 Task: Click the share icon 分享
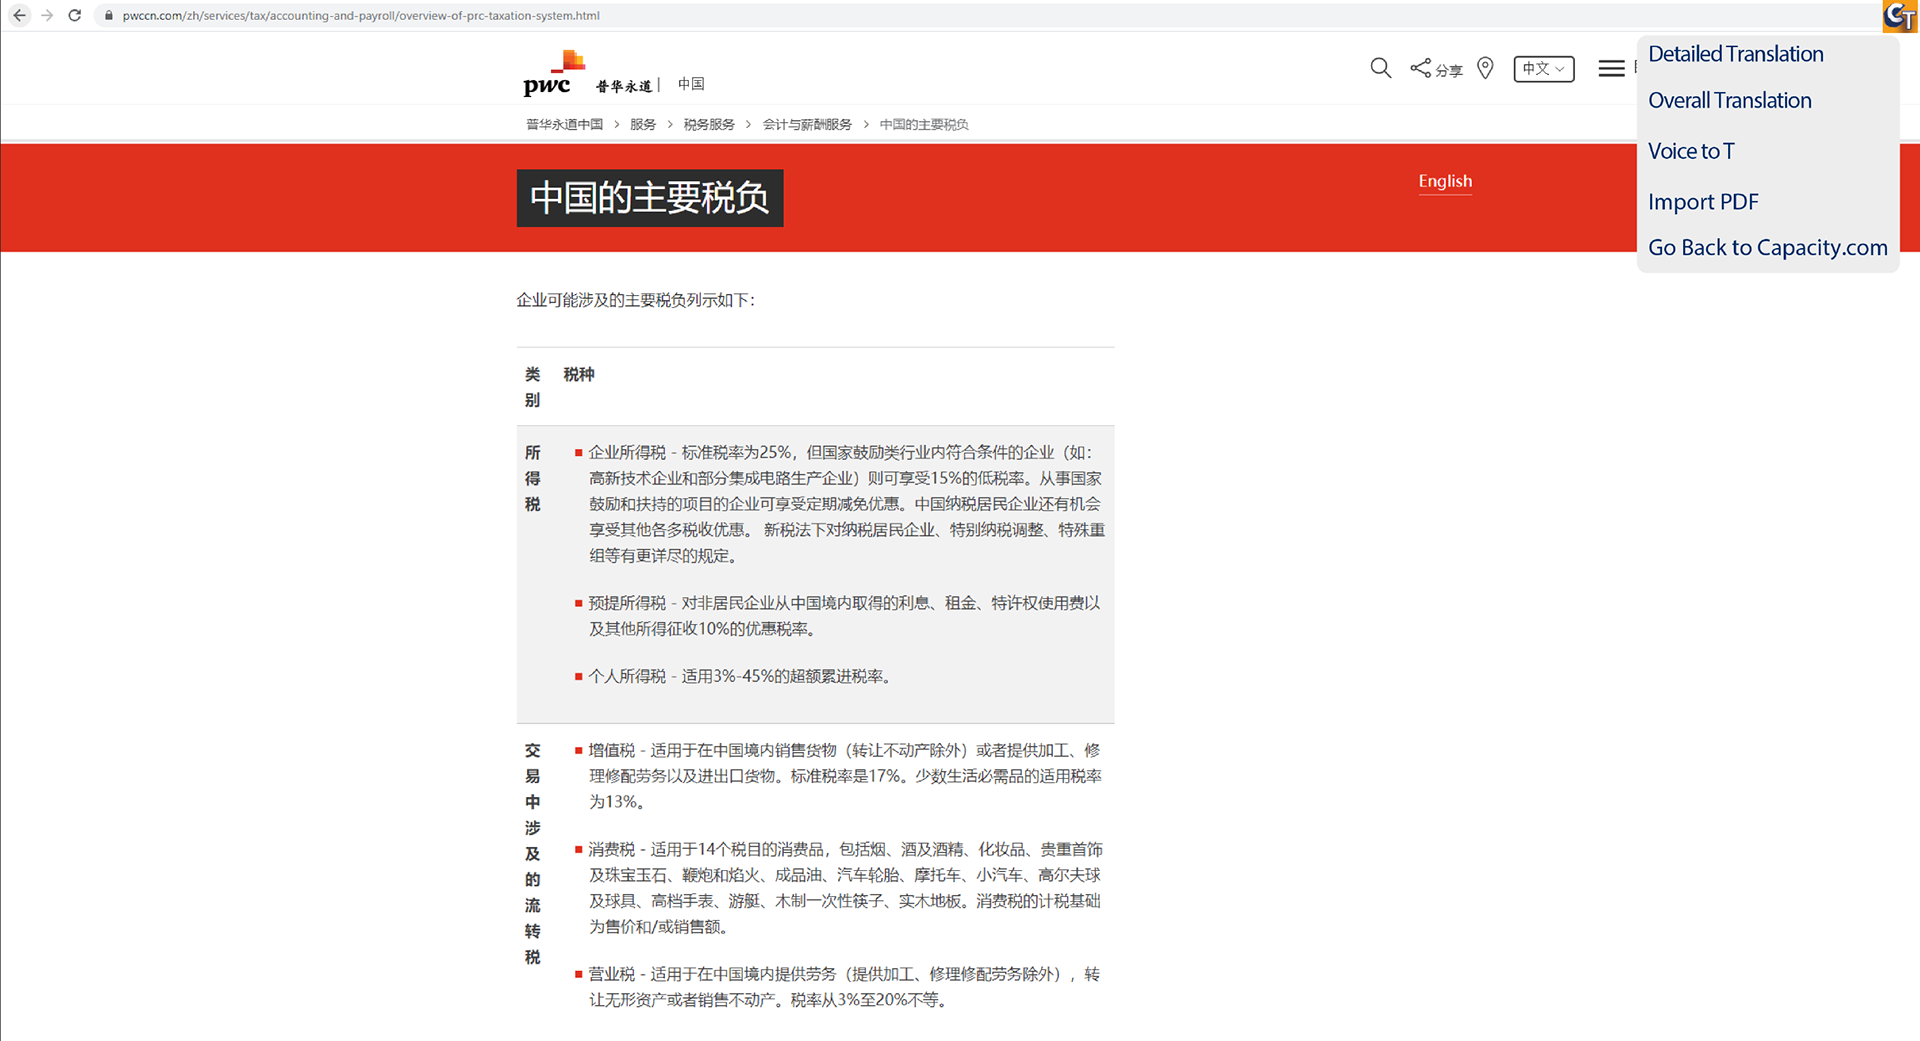click(1436, 68)
